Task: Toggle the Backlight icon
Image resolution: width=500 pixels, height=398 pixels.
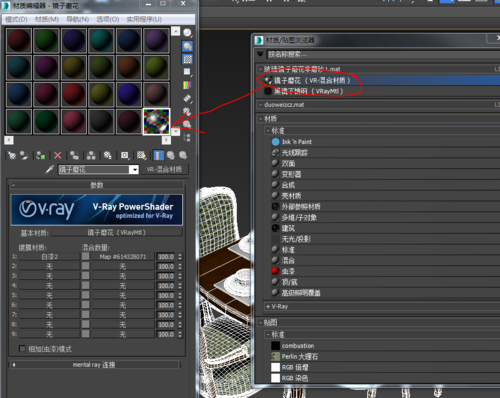Action: coord(187,46)
